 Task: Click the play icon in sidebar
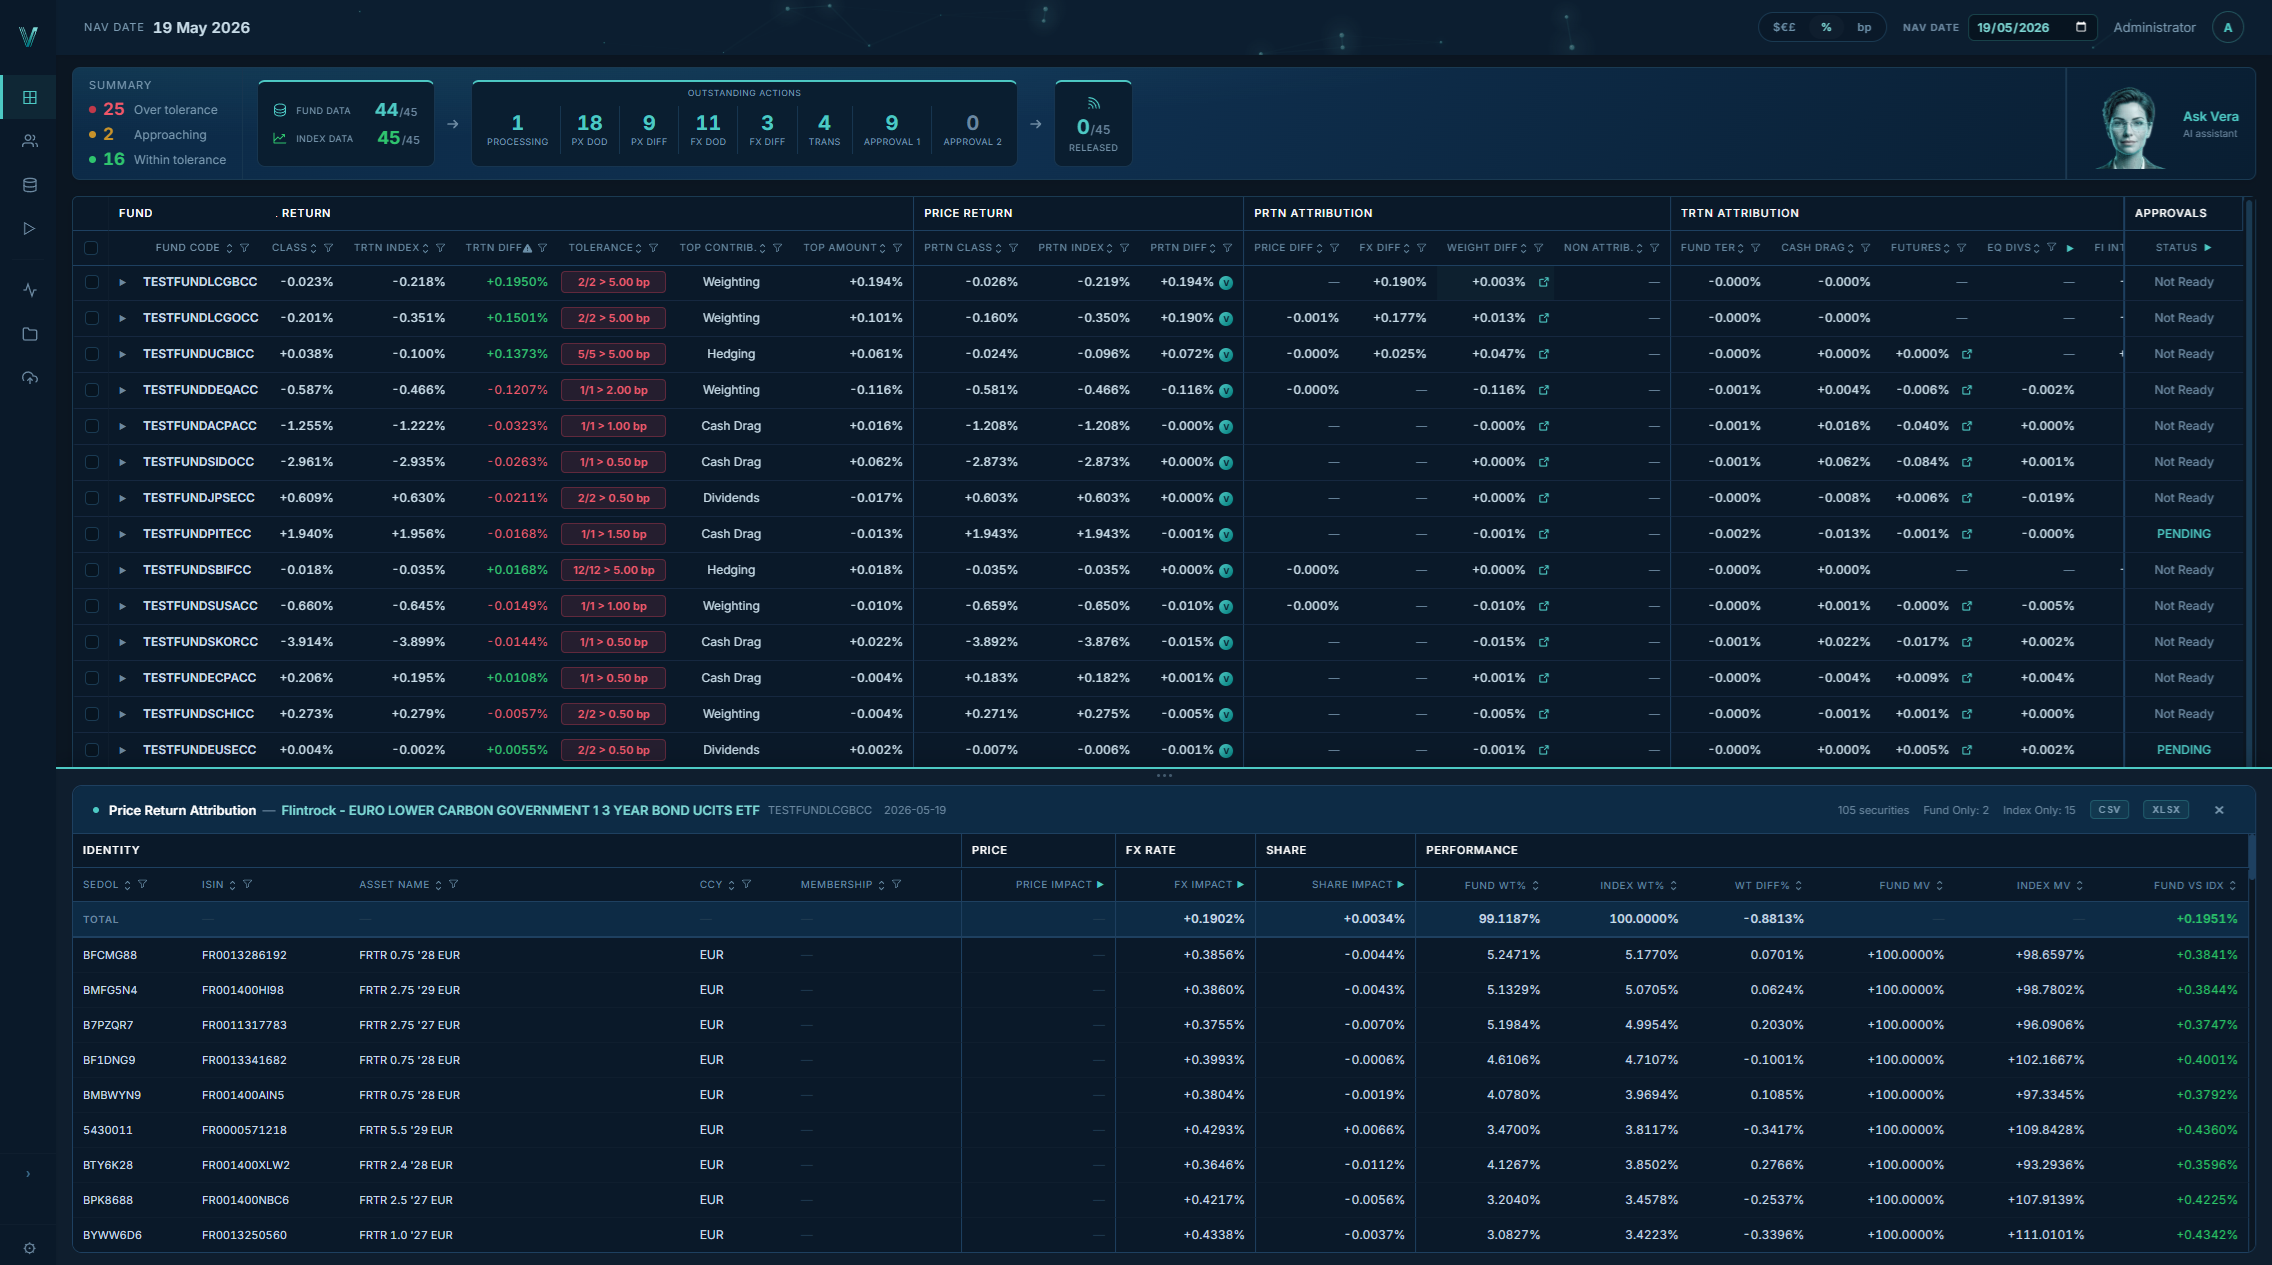click(30, 229)
